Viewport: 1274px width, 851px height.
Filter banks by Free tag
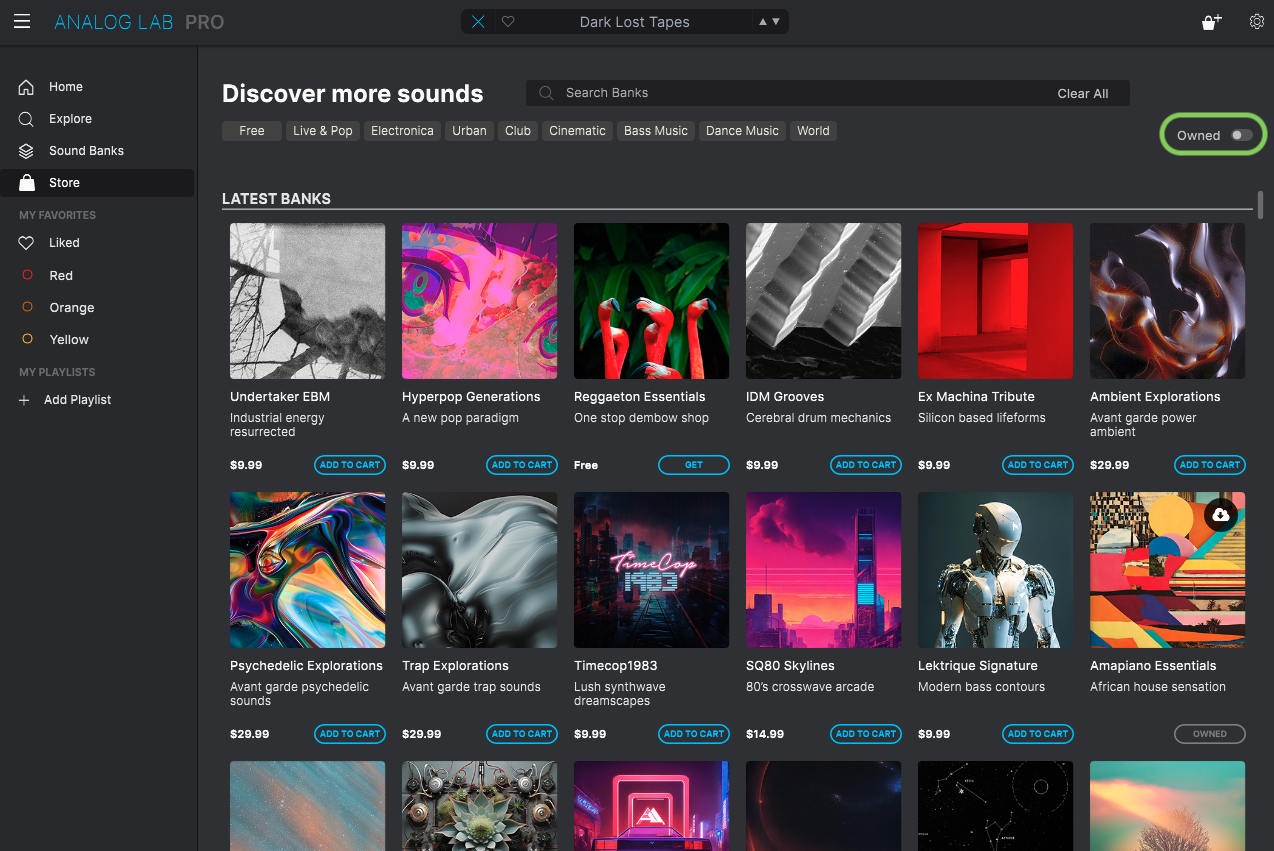(252, 131)
